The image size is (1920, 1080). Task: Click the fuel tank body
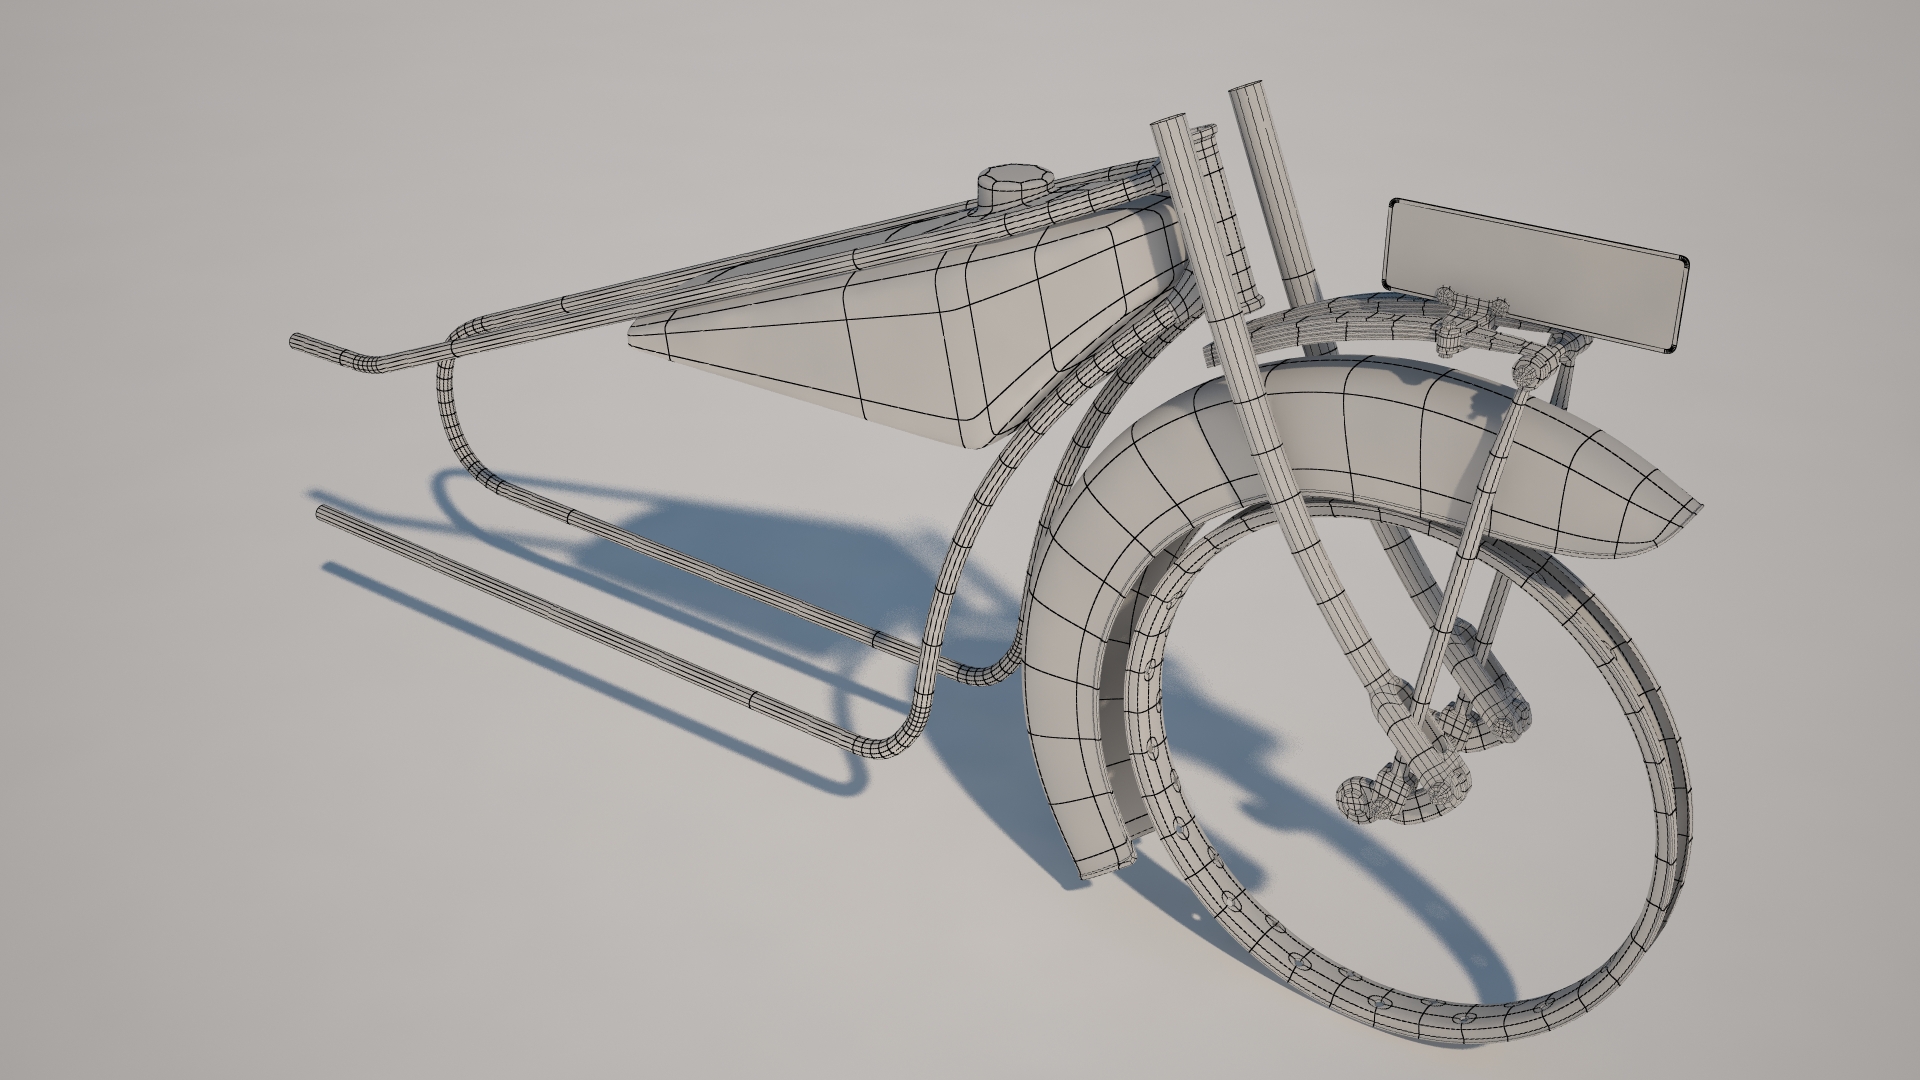pos(900,330)
